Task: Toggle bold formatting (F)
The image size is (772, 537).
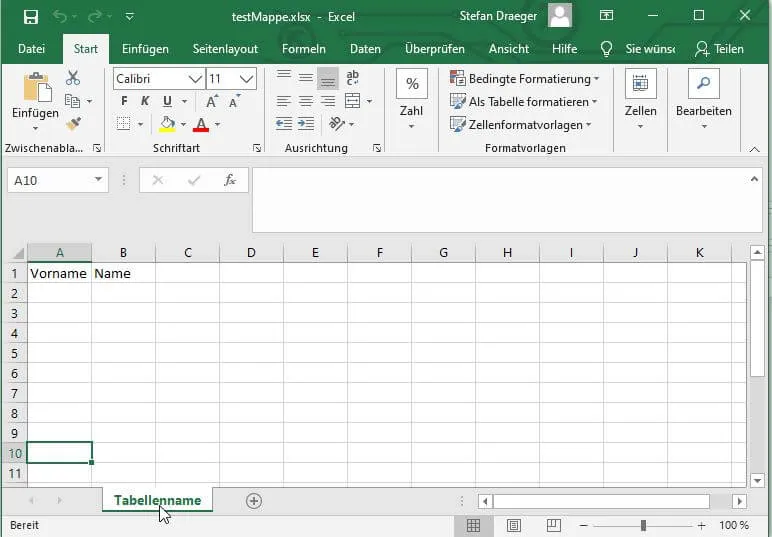Action: (124, 101)
